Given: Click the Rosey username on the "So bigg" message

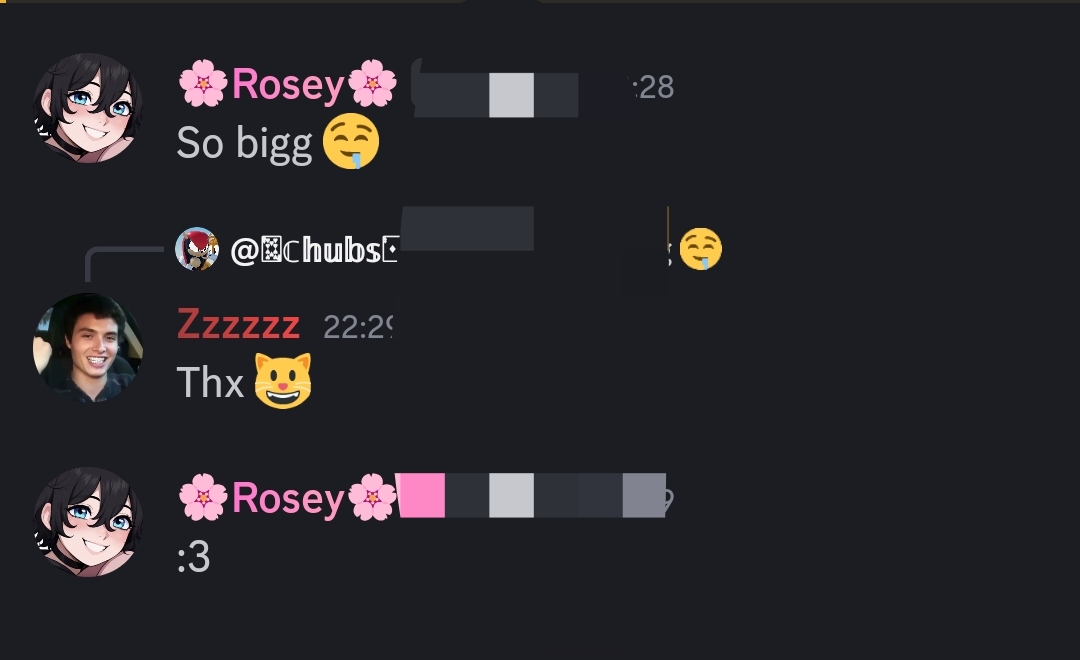Looking at the screenshot, I should (x=288, y=84).
